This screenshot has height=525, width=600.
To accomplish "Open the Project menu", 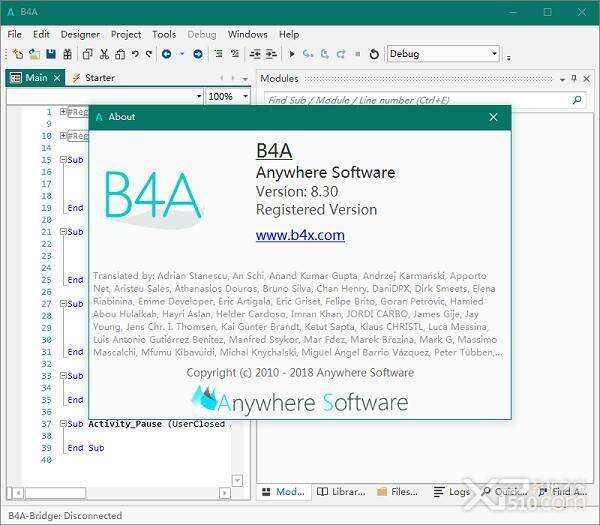I will point(126,34).
